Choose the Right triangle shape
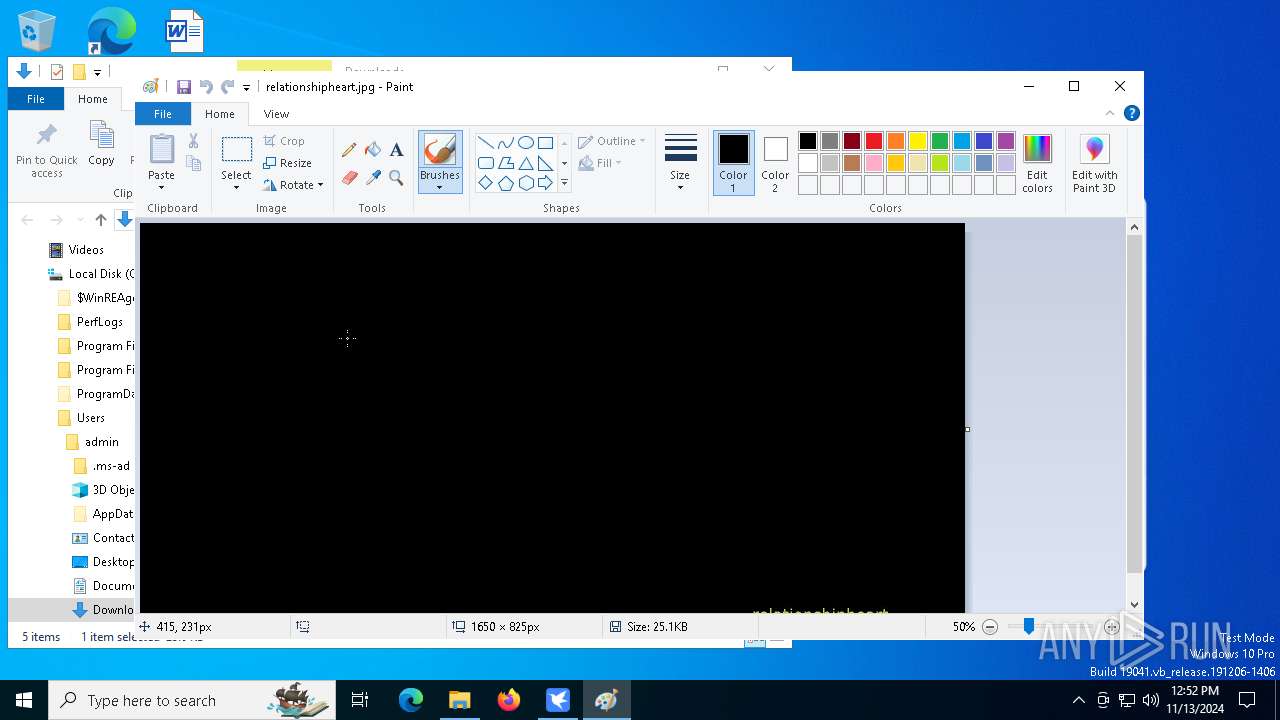 (x=545, y=163)
